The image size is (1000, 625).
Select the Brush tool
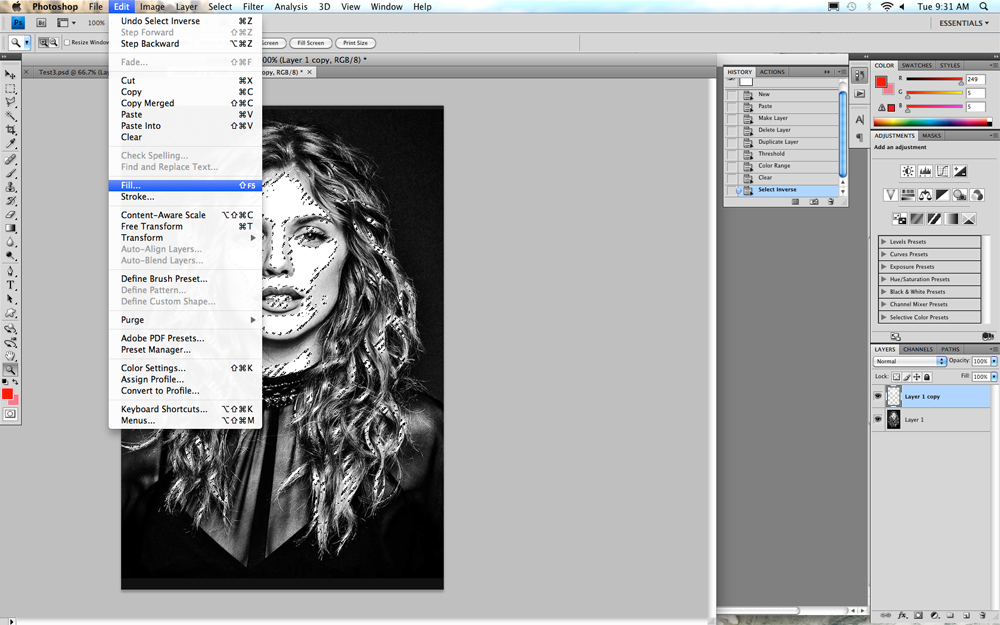click(x=10, y=173)
